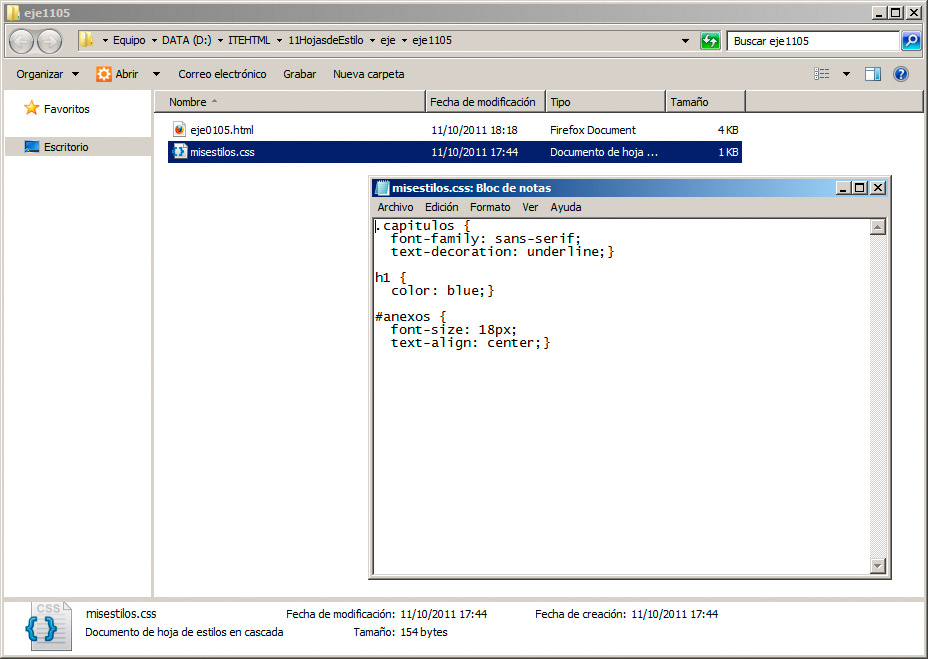Click the Buscar eje1105 search field
The height and width of the screenshot is (659, 928).
pyautogui.click(x=813, y=41)
